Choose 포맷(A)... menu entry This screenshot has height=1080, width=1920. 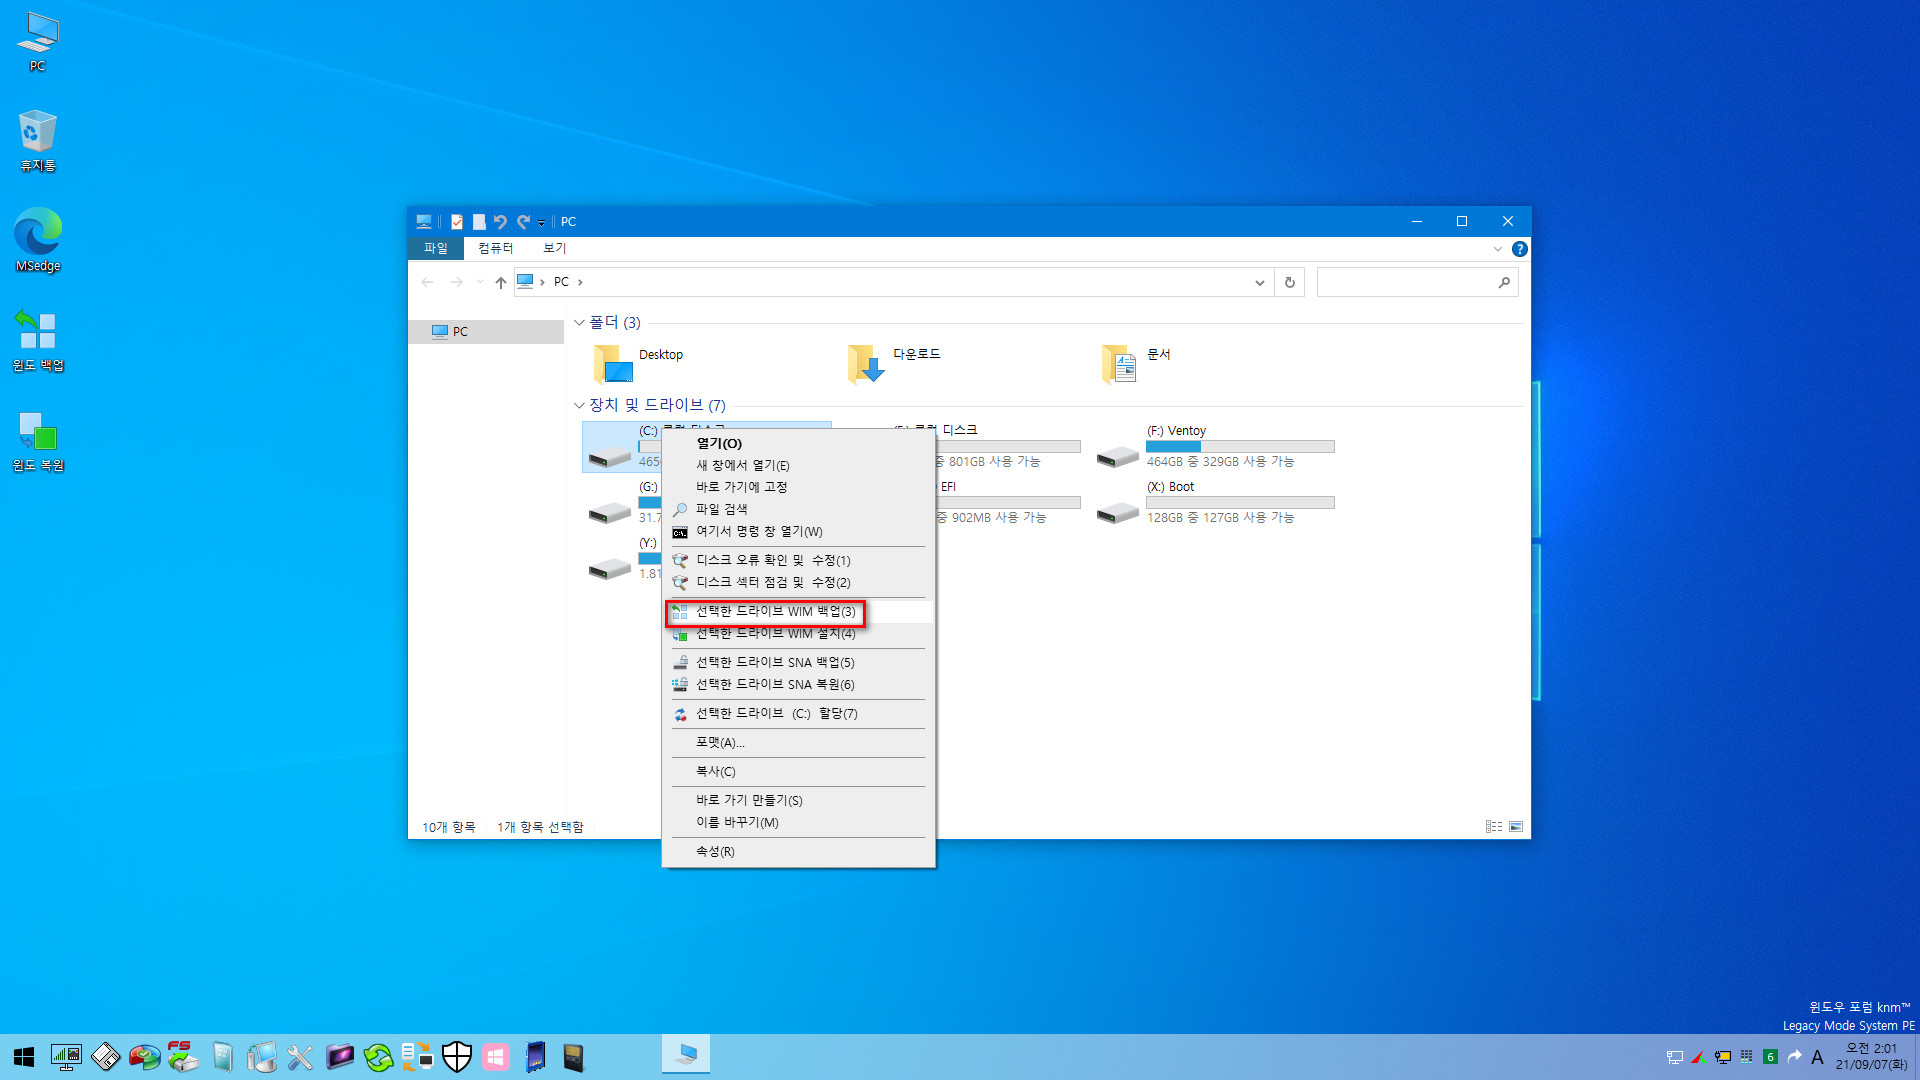[798, 742]
